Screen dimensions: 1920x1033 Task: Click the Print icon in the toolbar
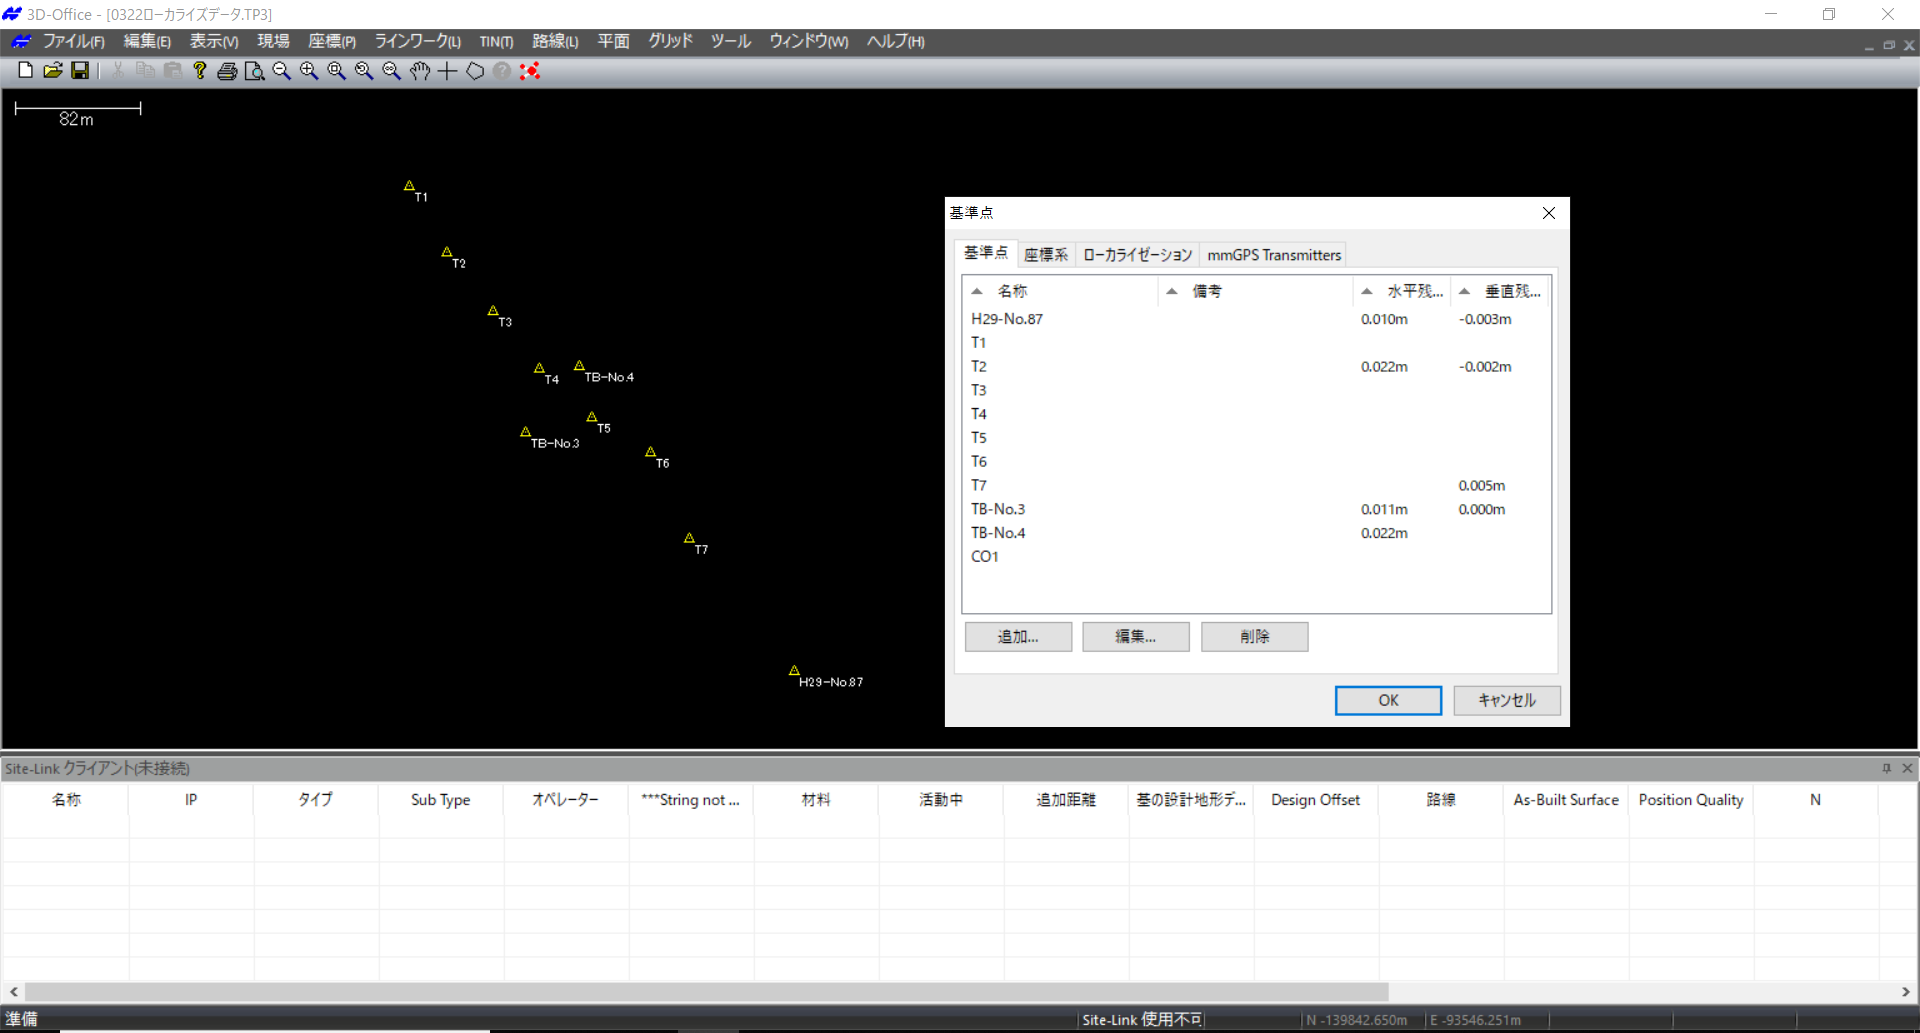[227, 71]
